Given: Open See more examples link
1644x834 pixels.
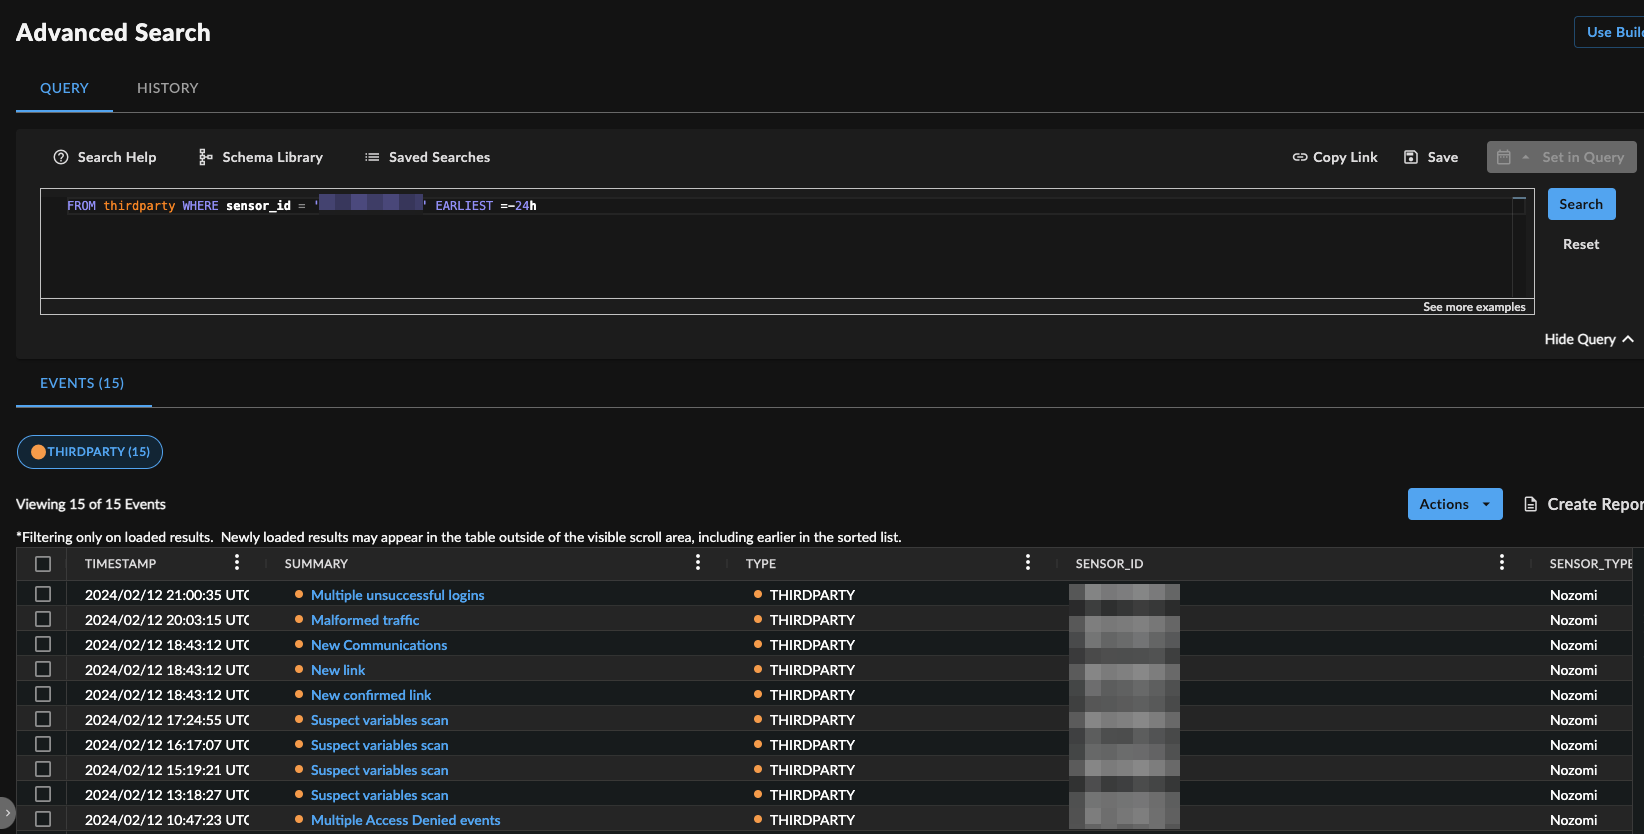Looking at the screenshot, I should click(1474, 307).
